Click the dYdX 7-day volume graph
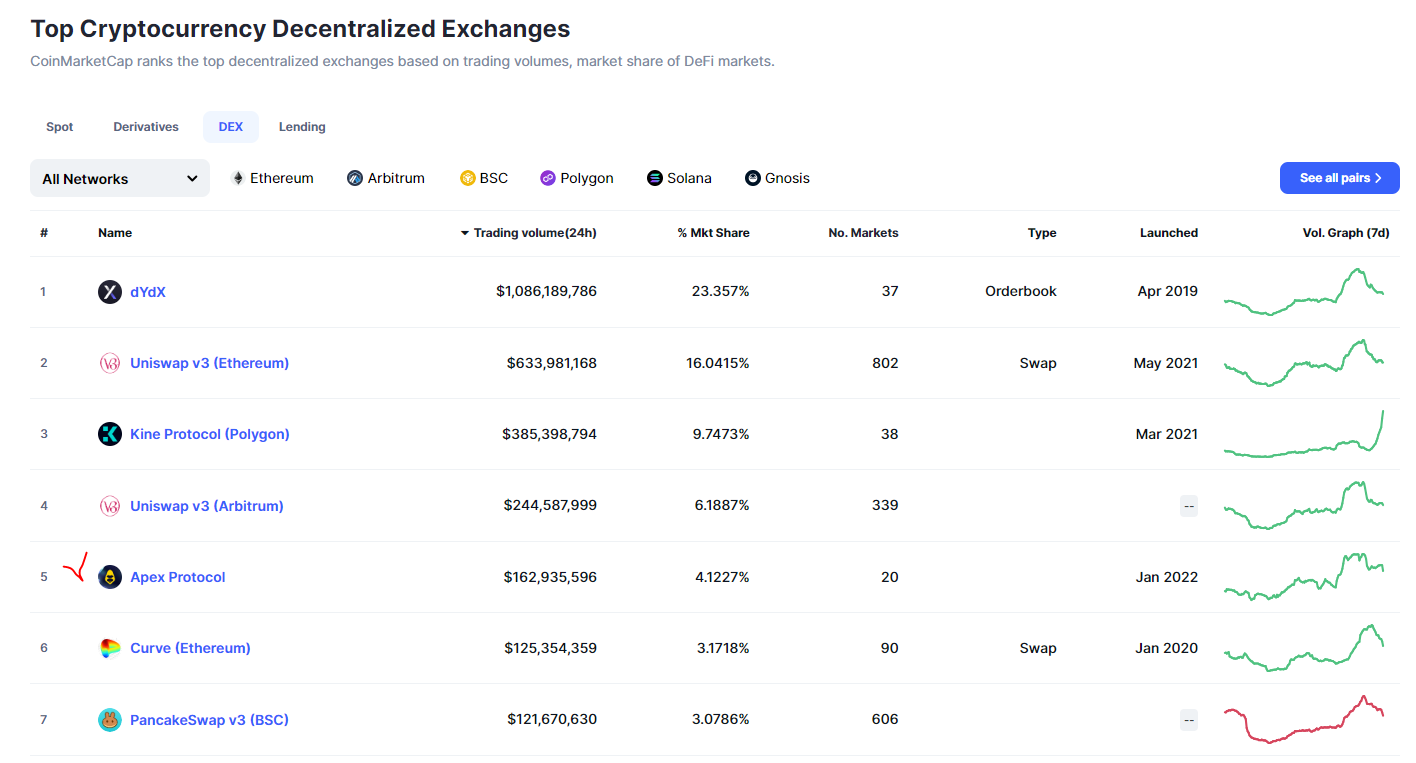Viewport: 1416px width, 763px height. (1304, 291)
